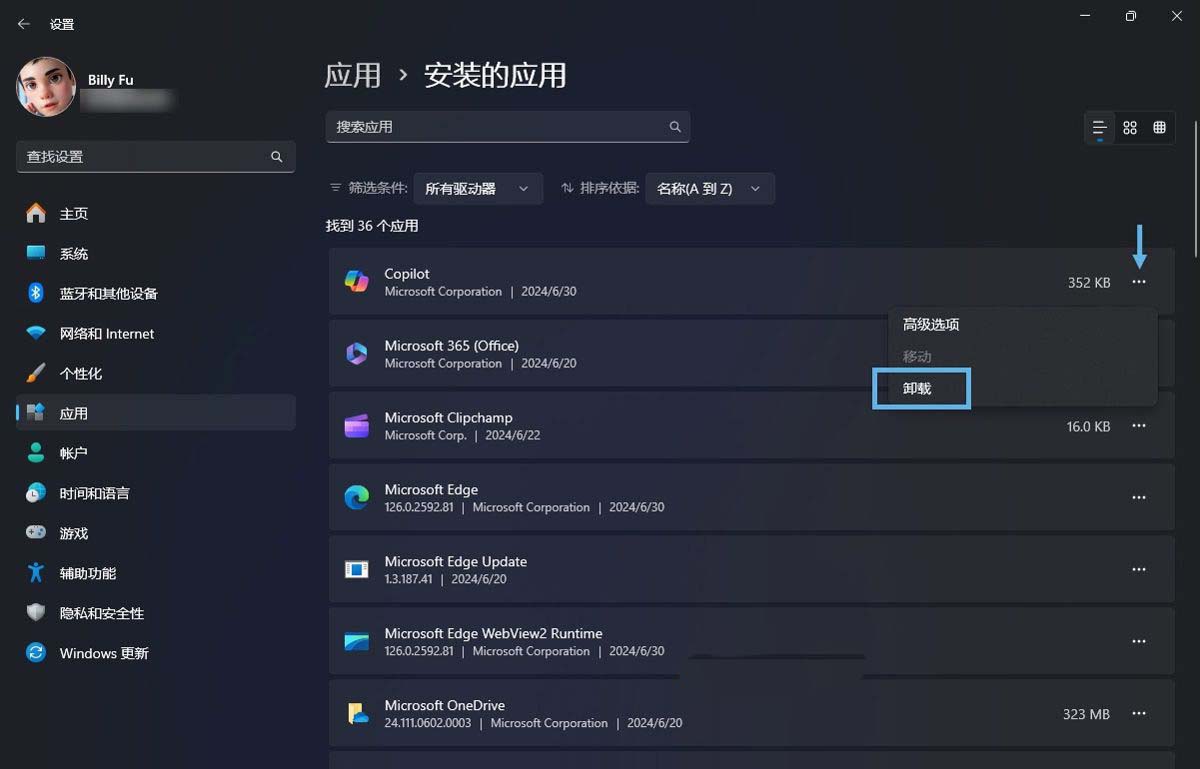
Task: Click the Microsoft Edge Update app icon
Action: [357, 570]
